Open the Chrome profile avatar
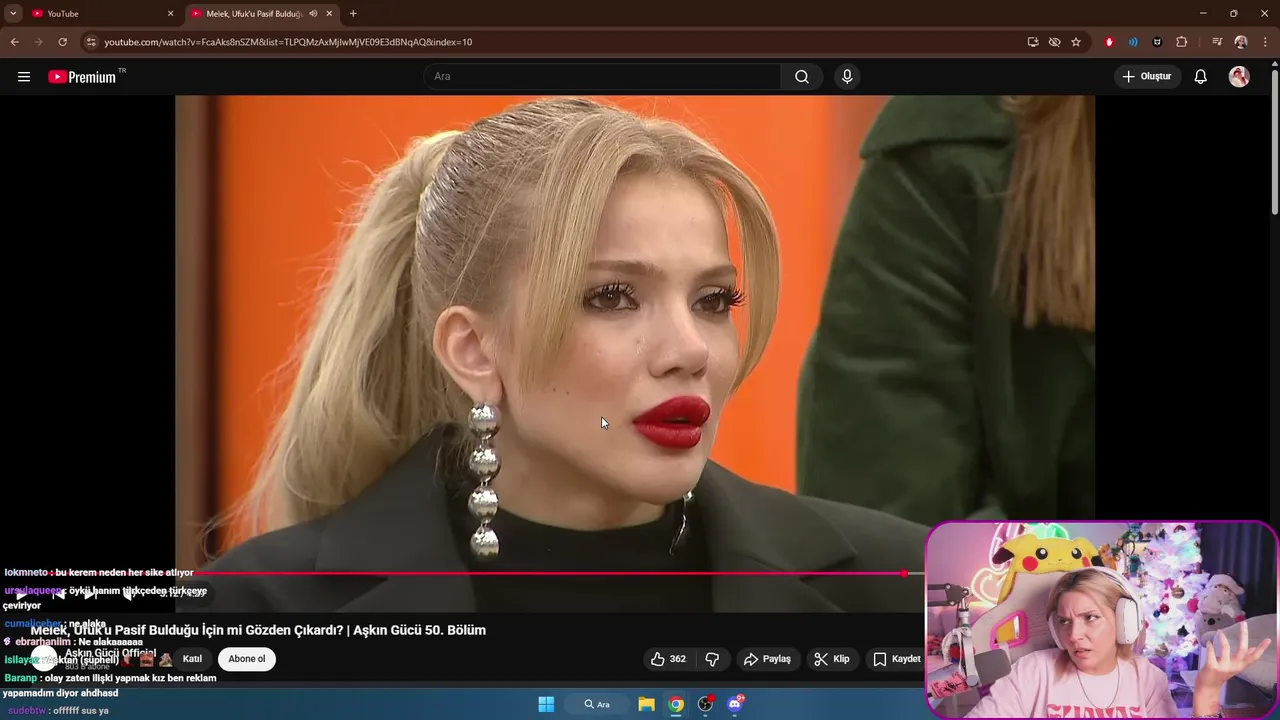Image resolution: width=1280 pixels, height=720 pixels. click(x=1241, y=42)
